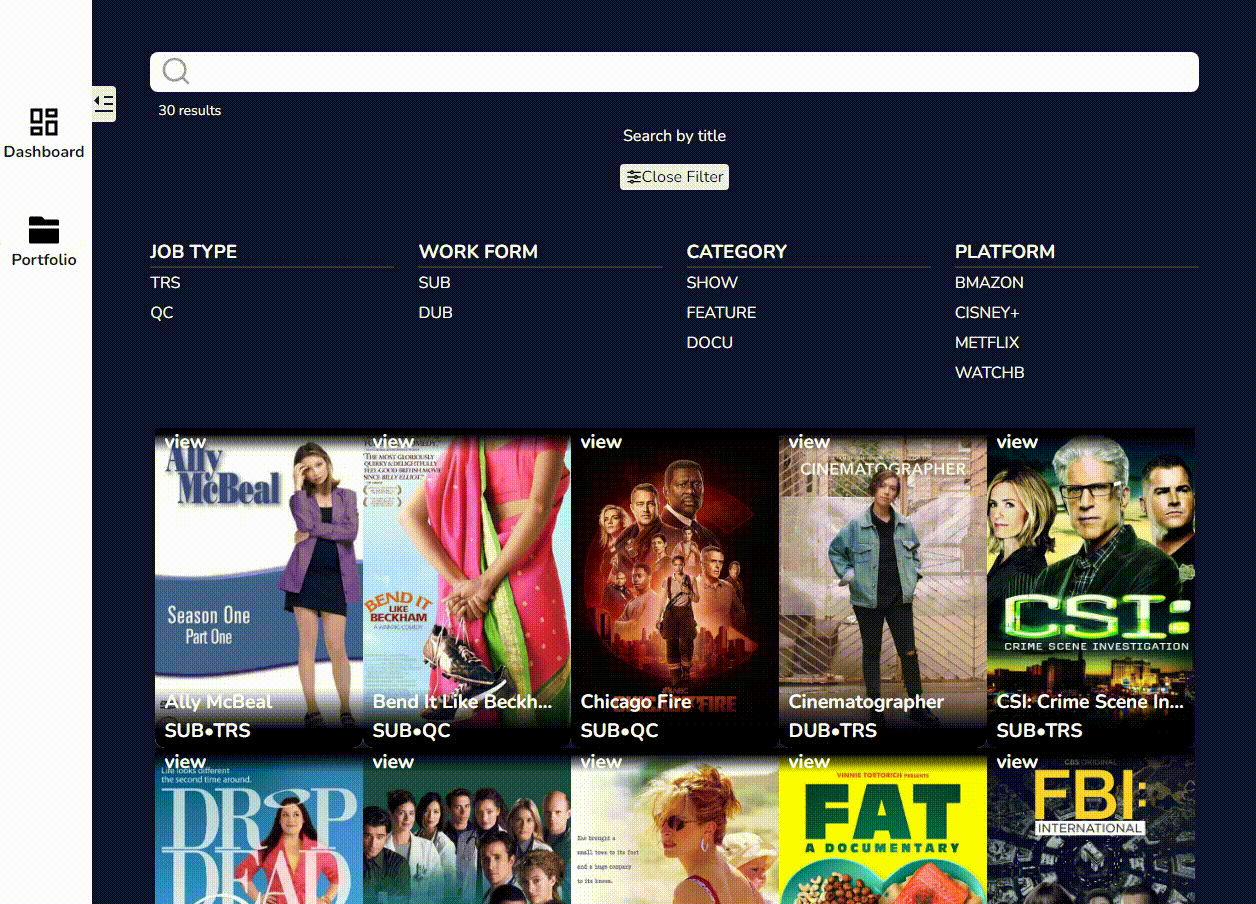Click the magnifier search icon

tap(176, 71)
